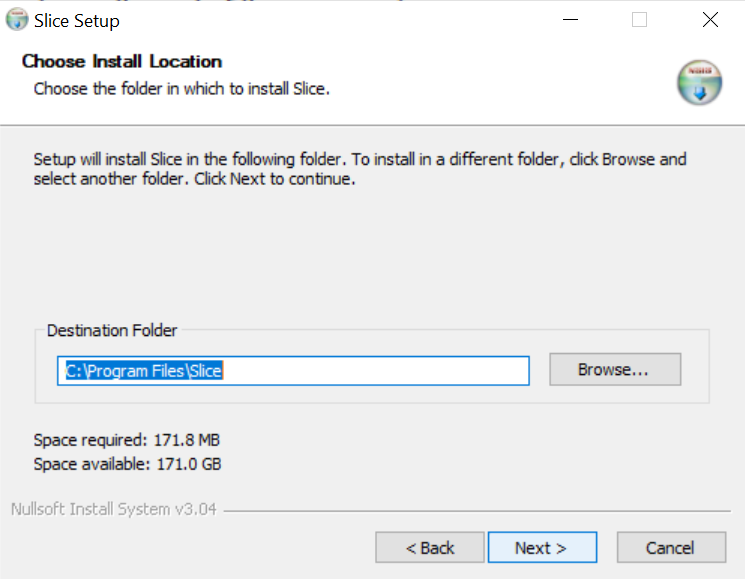Click the Space available 171.0 GB text
Viewport: 745px width, 579px height.
pos(127,464)
